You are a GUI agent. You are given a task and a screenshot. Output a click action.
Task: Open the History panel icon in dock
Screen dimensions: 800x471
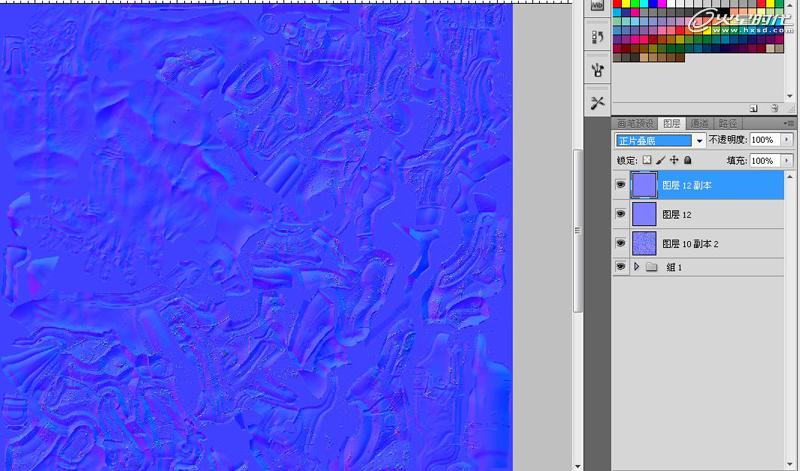coord(597,37)
